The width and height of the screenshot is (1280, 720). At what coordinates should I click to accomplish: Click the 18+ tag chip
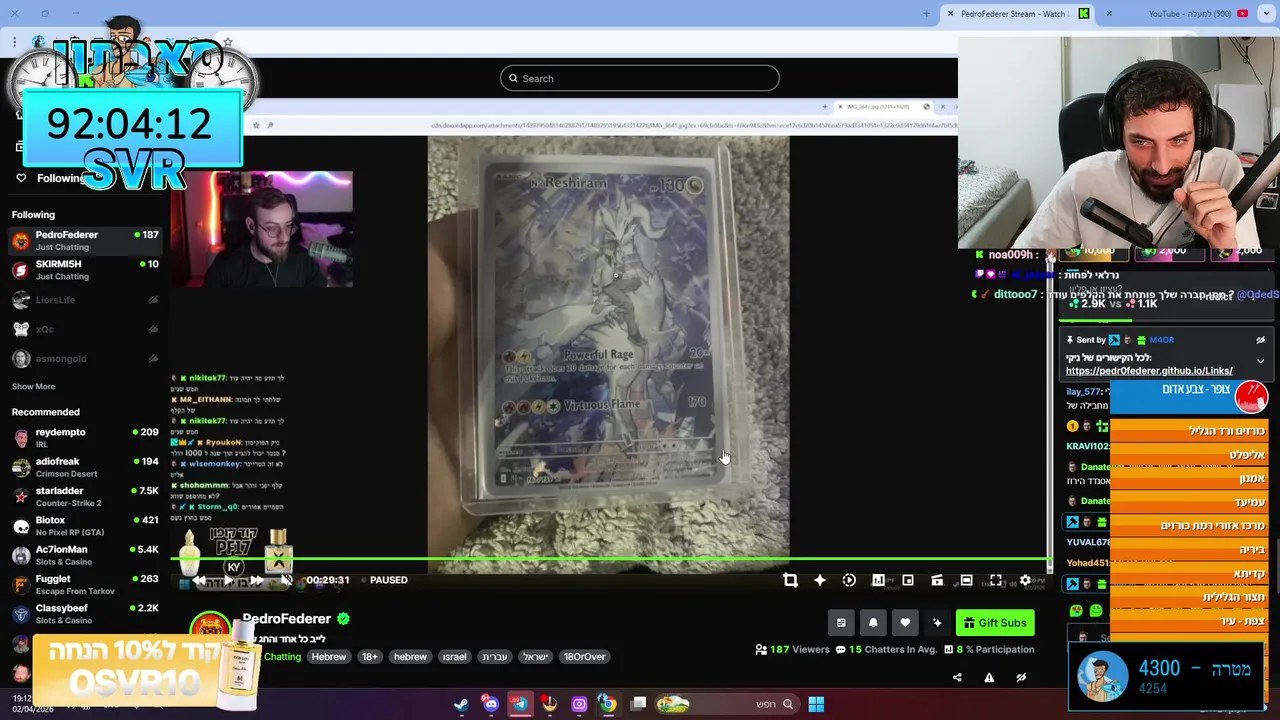tap(370, 657)
